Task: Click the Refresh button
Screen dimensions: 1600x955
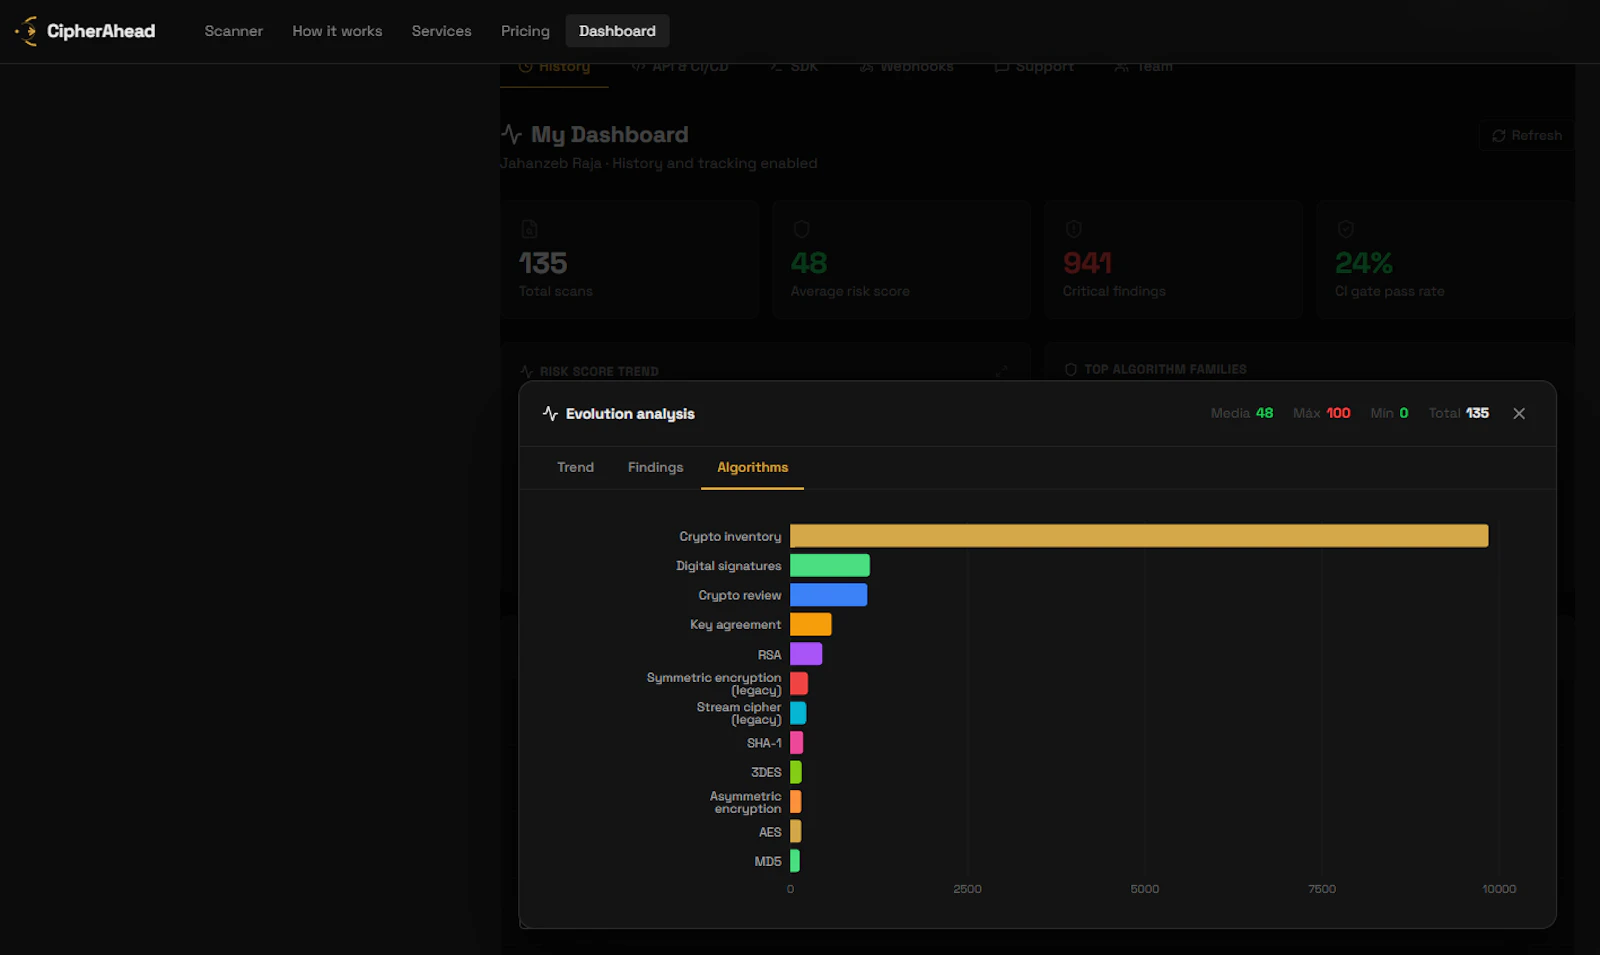Action: pyautogui.click(x=1527, y=136)
